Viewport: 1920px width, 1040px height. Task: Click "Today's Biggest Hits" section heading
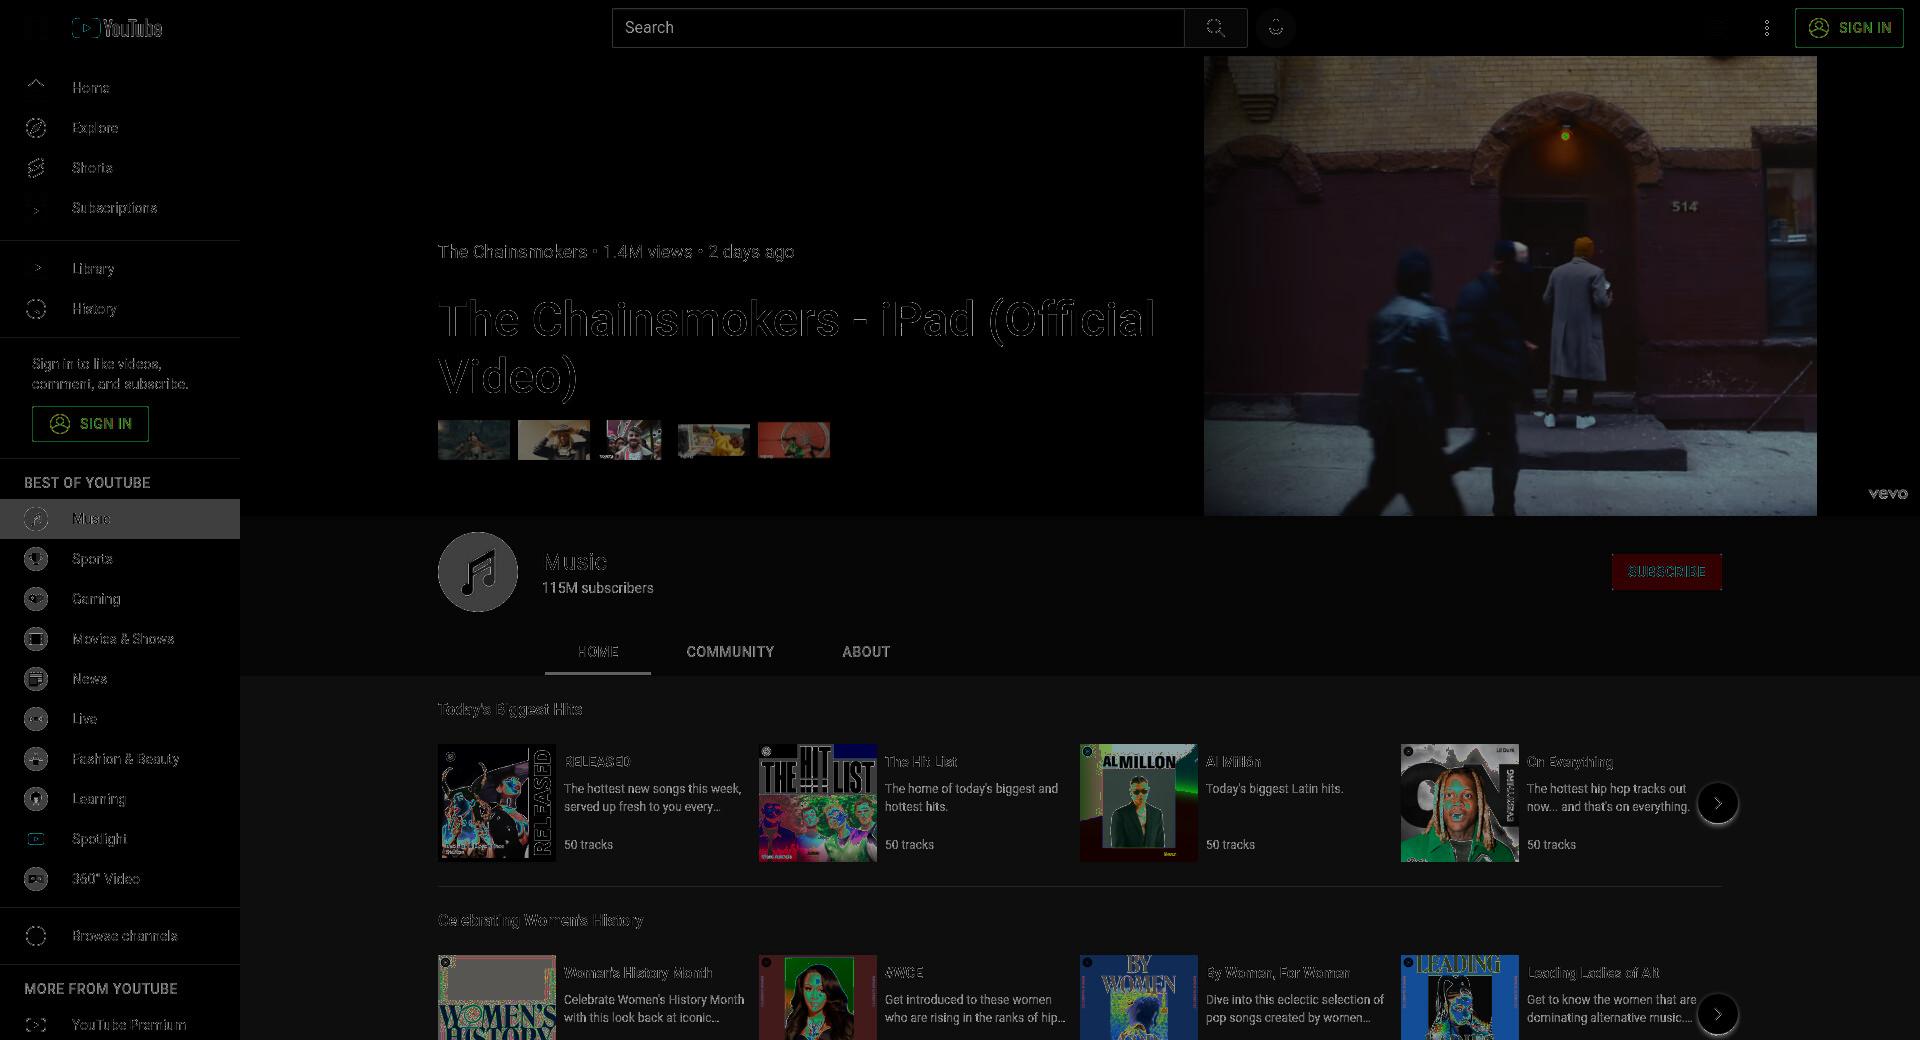click(510, 709)
